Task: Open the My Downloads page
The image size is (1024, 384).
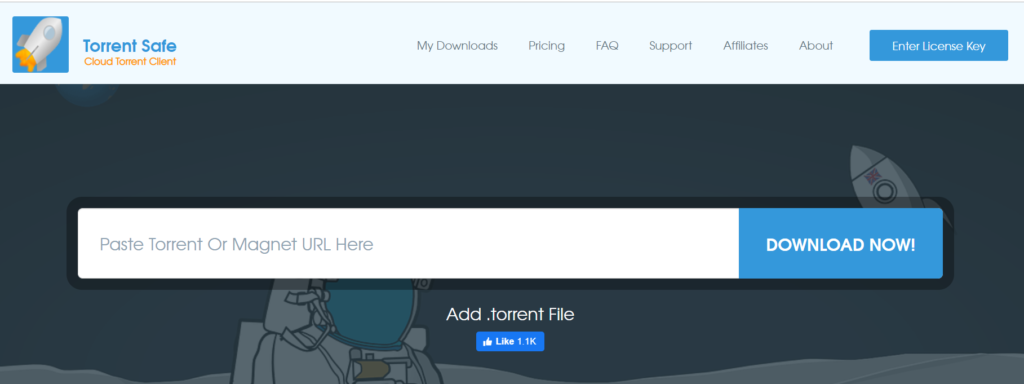Action: 457,46
